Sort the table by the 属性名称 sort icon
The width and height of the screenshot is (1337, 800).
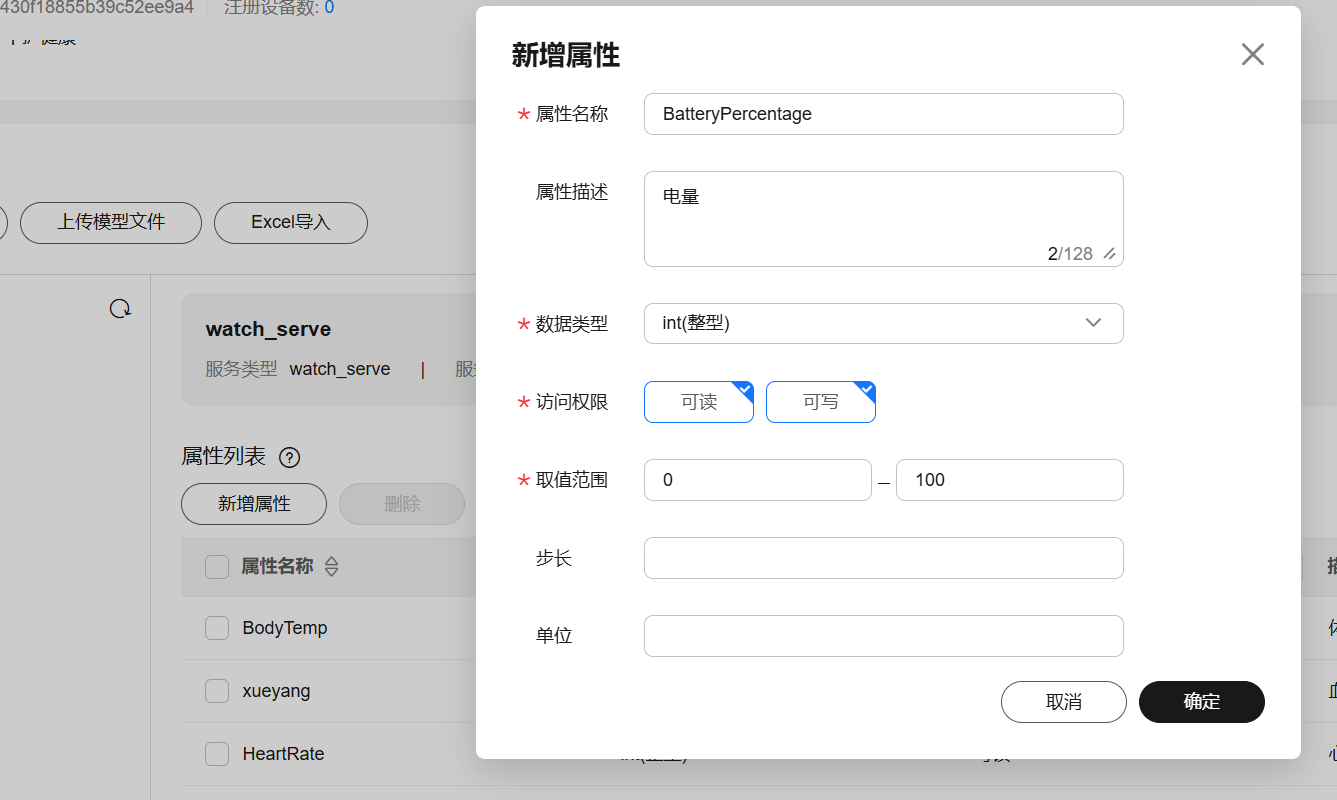[x=331, y=567]
